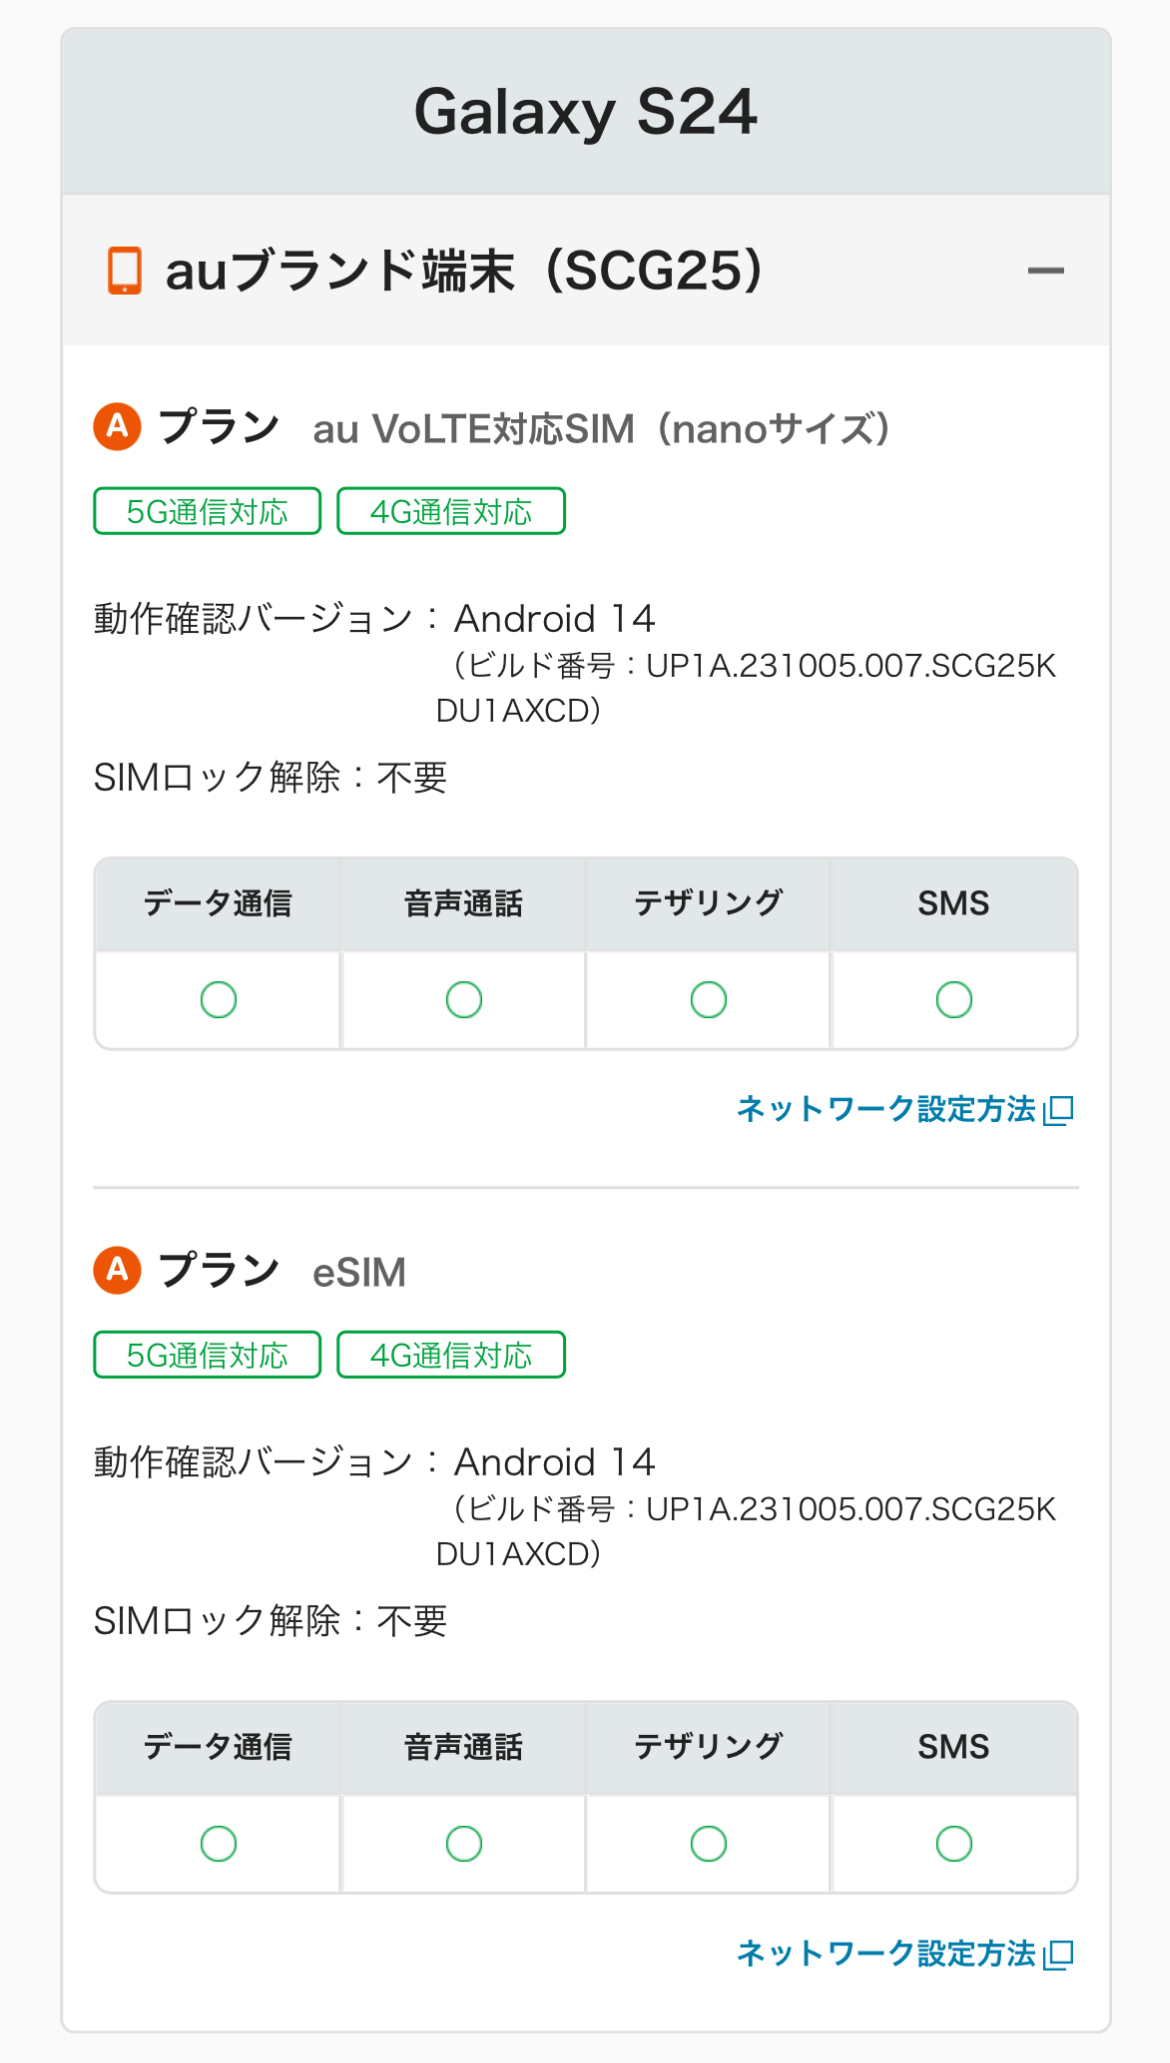Click 音声通話 circle mark in eSIM table
The image size is (1170, 2063).
(x=464, y=1843)
